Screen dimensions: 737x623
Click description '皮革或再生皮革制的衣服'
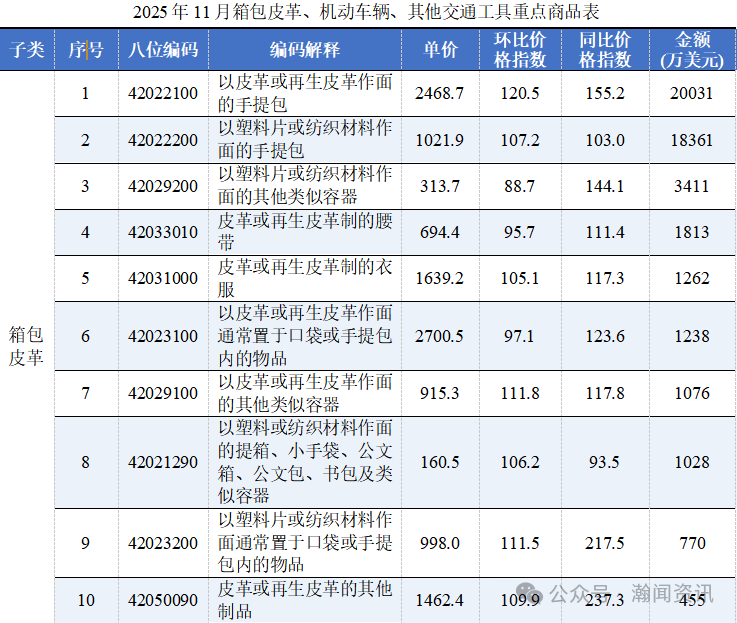[x=305, y=278]
